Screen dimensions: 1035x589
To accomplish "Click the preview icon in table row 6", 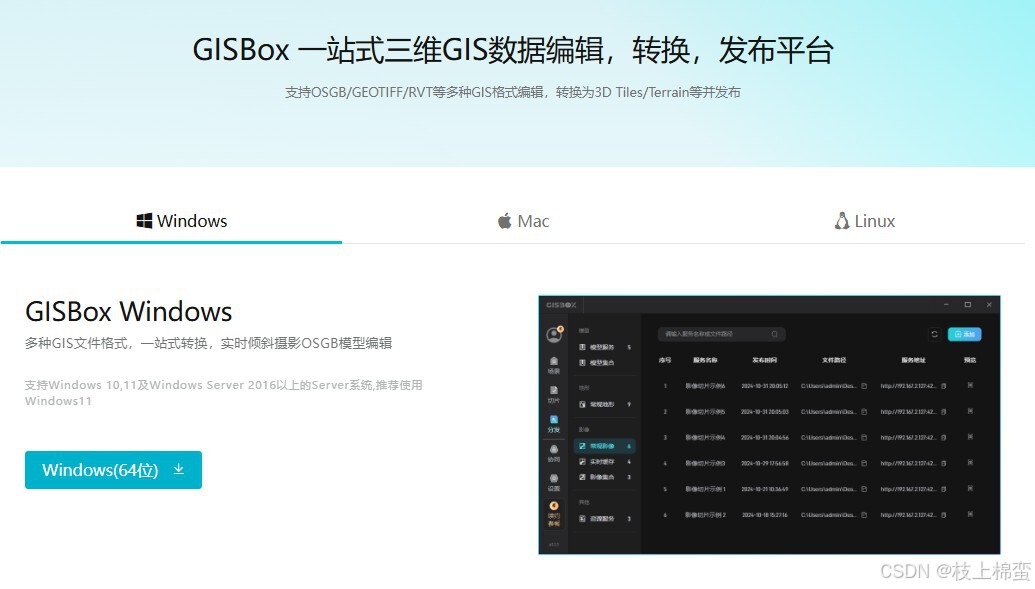I will [970, 514].
